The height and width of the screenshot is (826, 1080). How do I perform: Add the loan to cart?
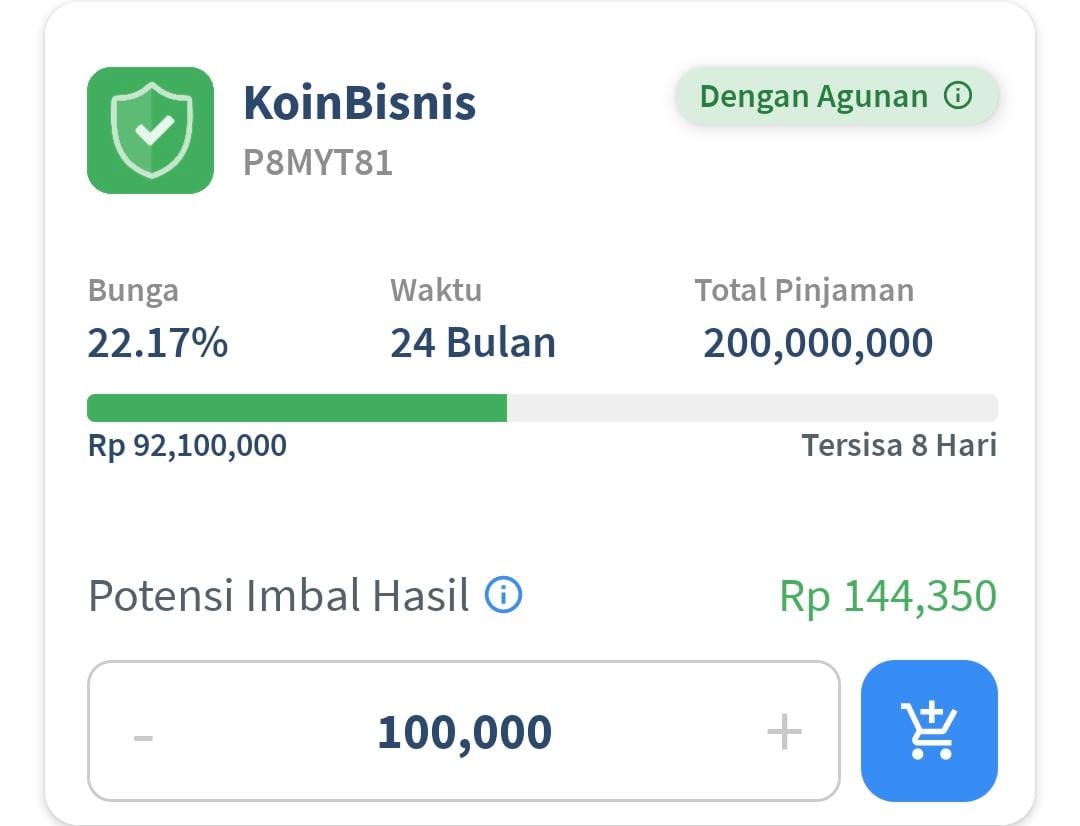click(929, 731)
